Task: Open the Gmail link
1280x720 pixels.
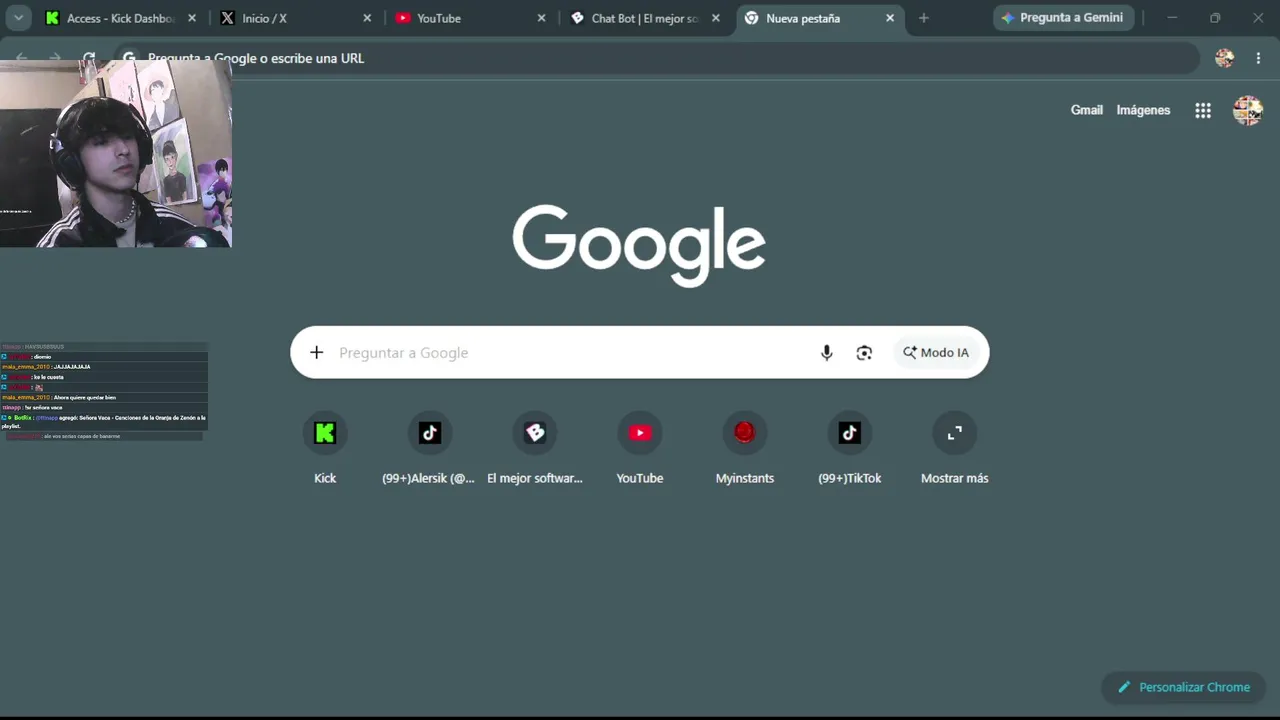Action: [x=1087, y=110]
